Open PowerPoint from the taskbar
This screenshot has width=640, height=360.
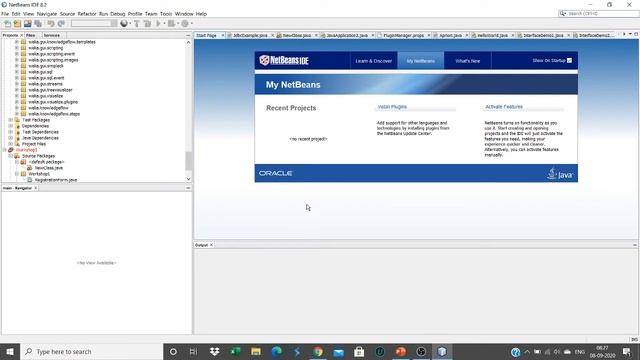tap(401, 351)
